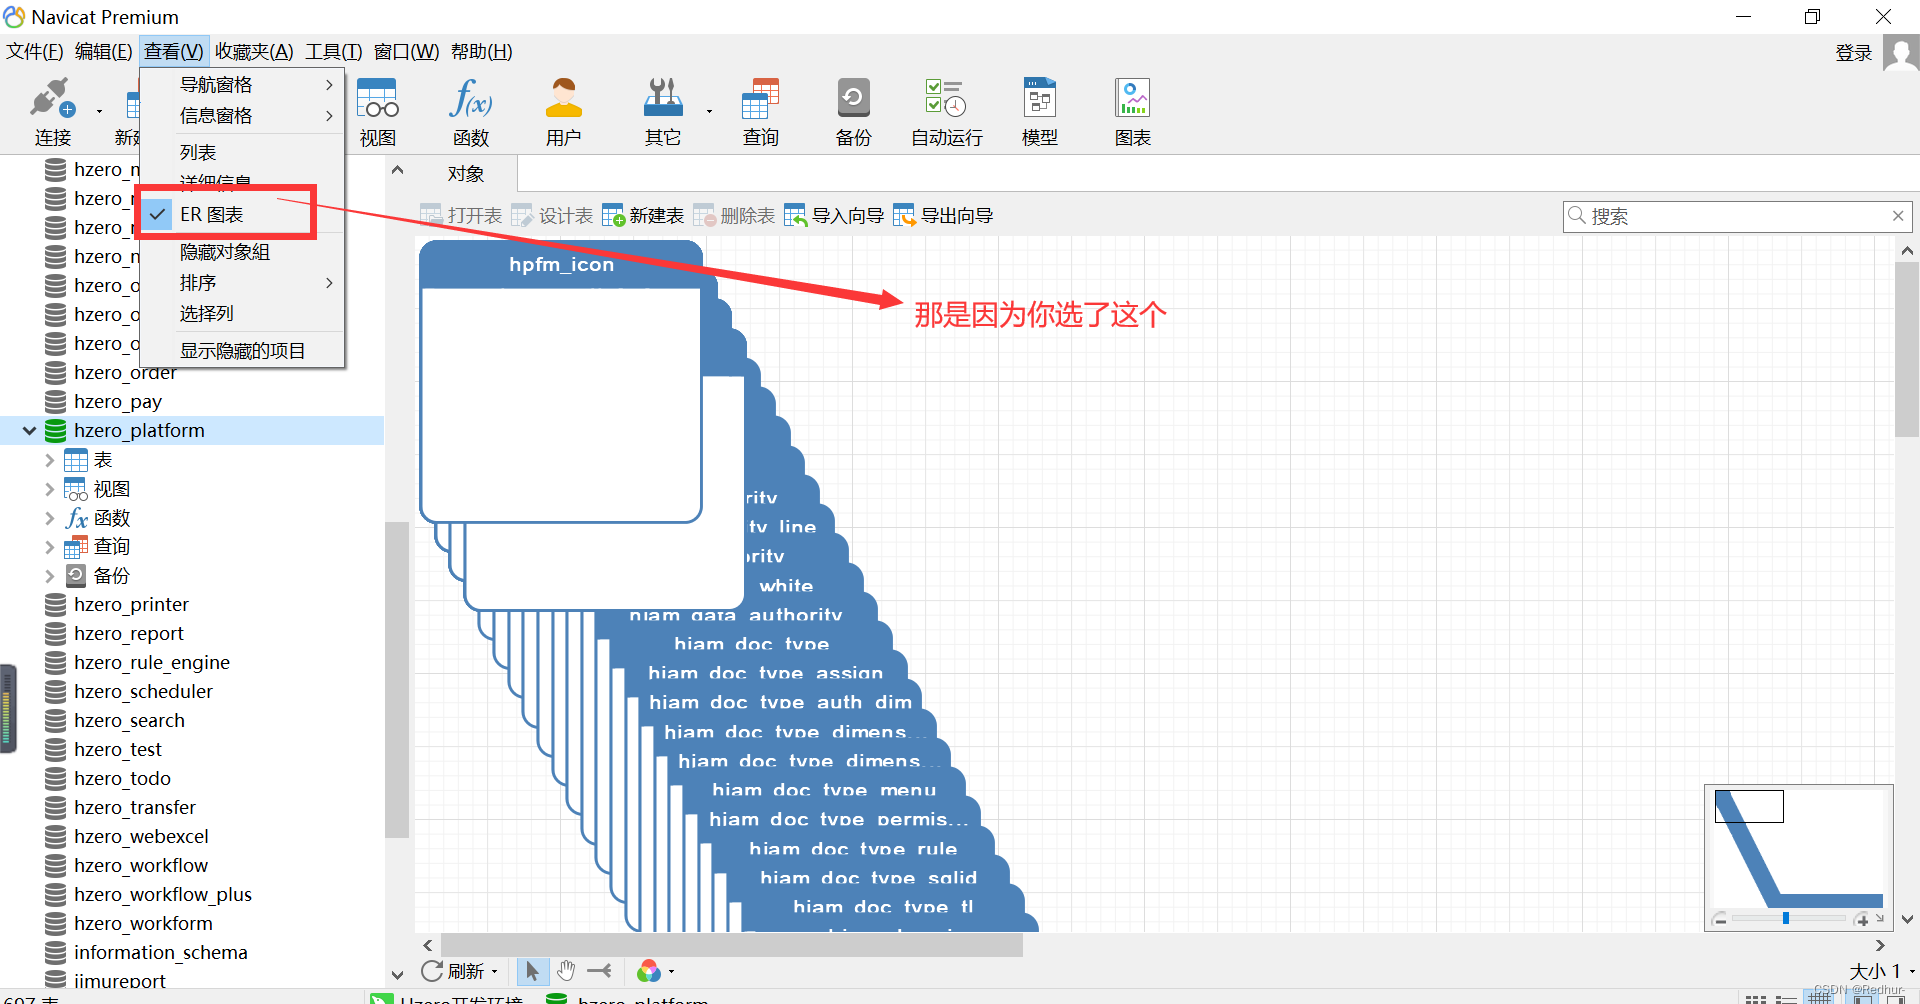Open the color picker tool

[649, 971]
